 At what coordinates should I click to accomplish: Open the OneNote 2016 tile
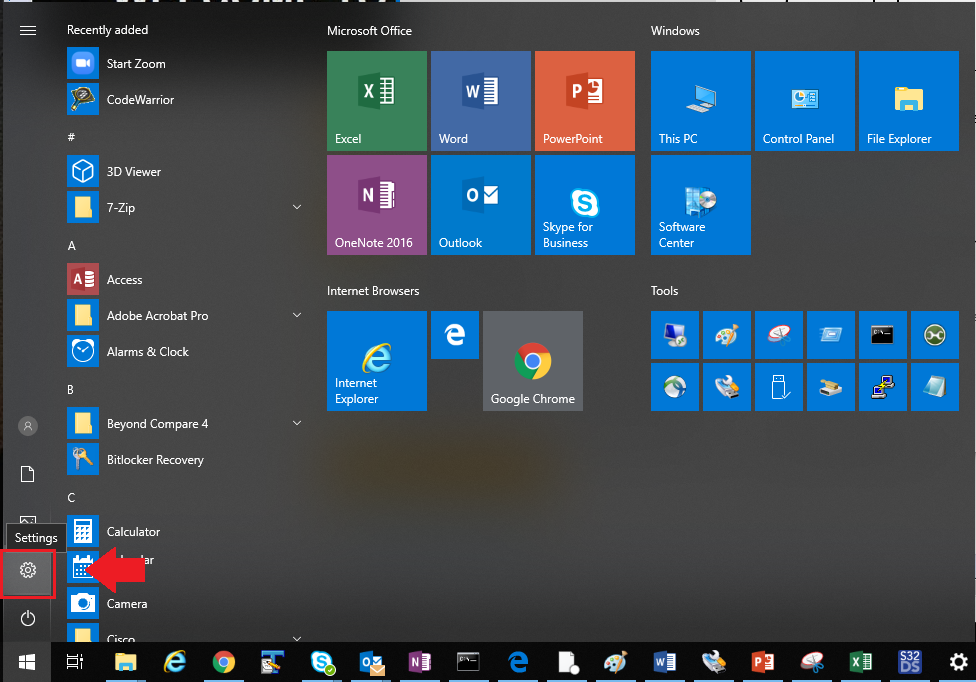point(377,205)
